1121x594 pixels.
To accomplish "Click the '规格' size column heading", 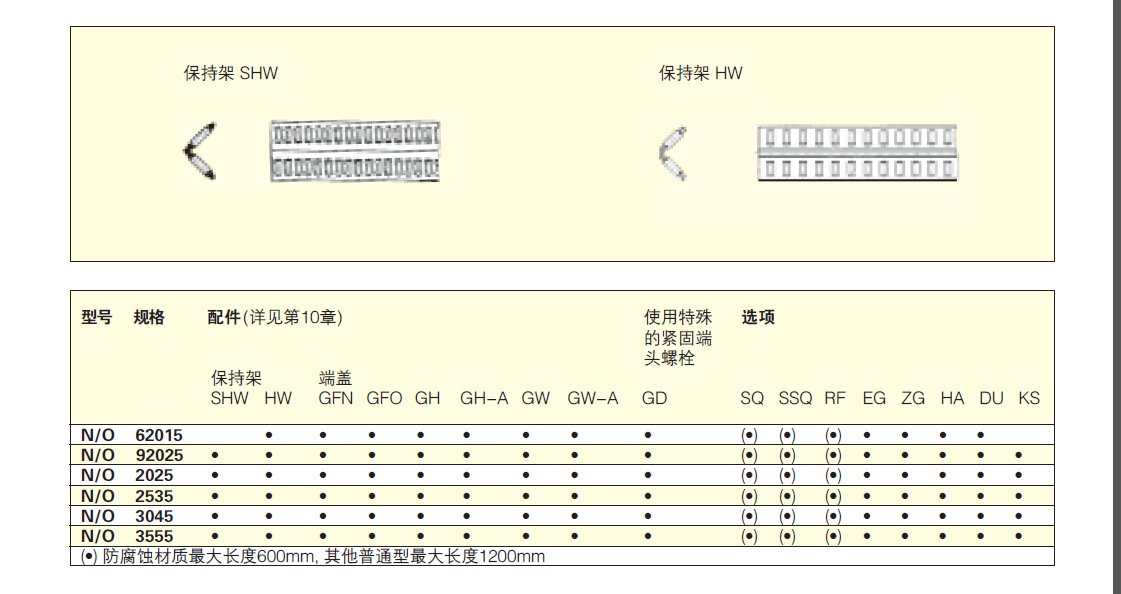I will tap(149, 318).
